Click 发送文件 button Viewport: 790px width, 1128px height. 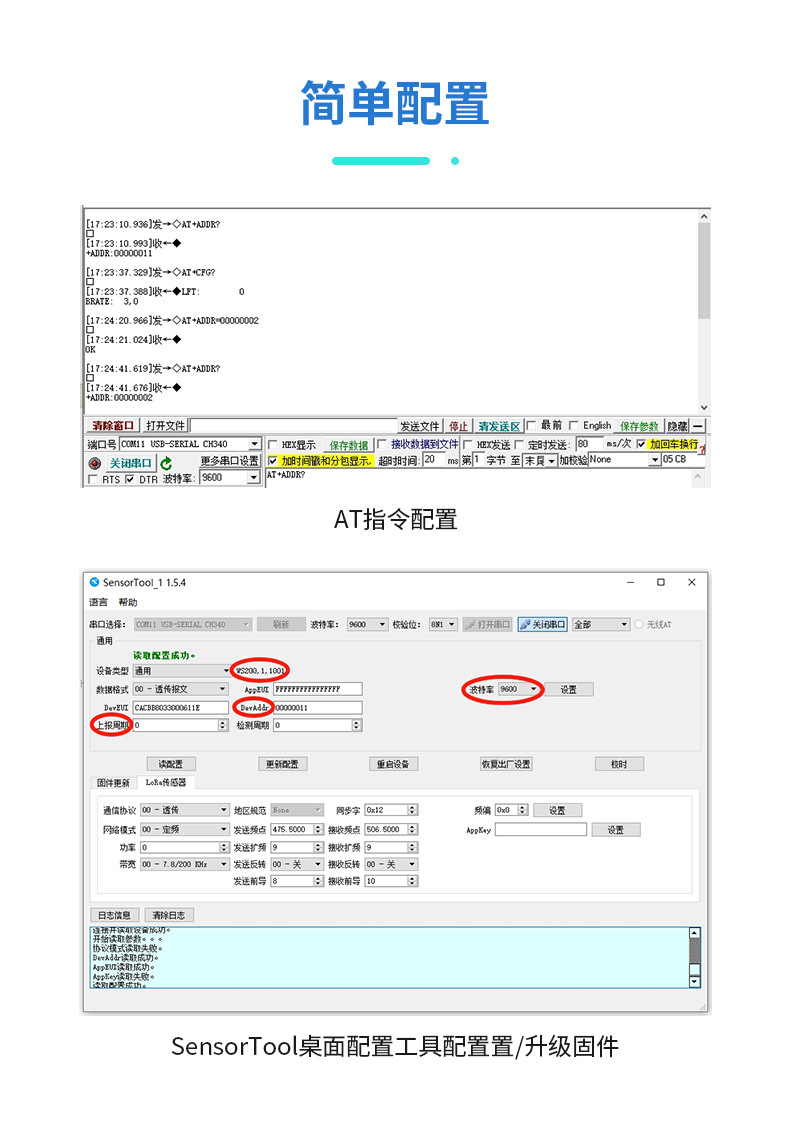coord(420,426)
